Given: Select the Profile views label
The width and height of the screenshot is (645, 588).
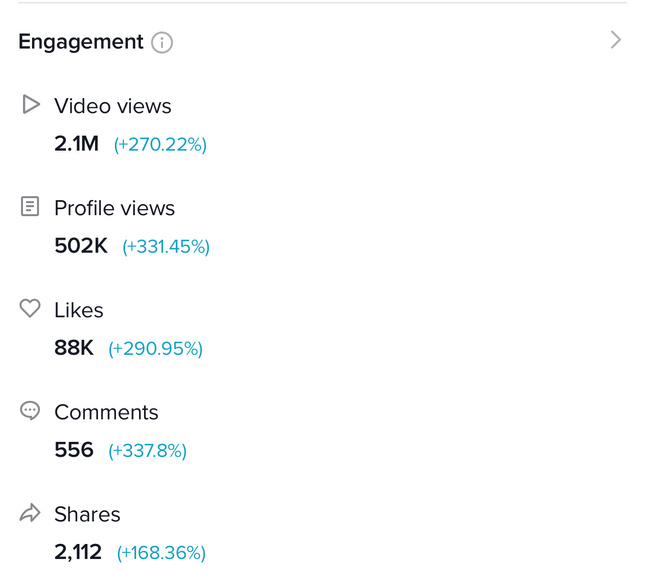Looking at the screenshot, I should [114, 208].
